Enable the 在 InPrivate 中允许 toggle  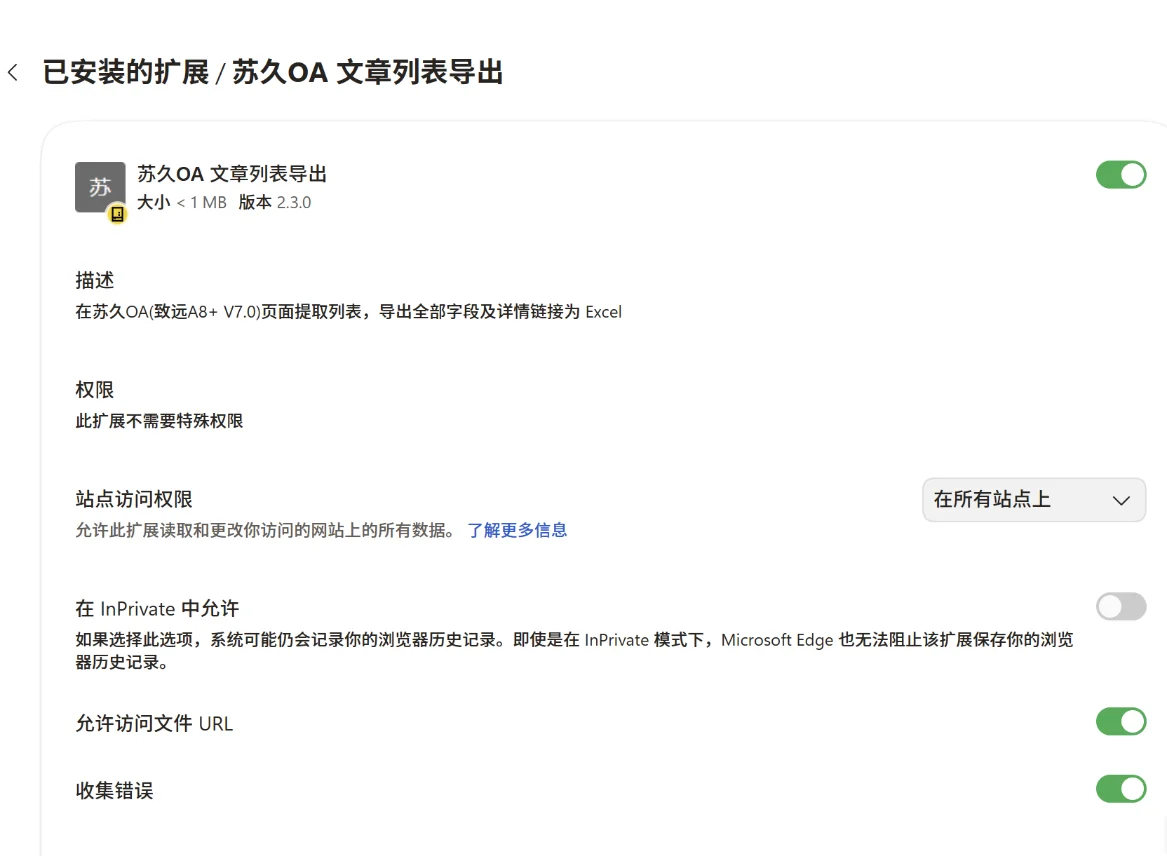(x=1121, y=607)
